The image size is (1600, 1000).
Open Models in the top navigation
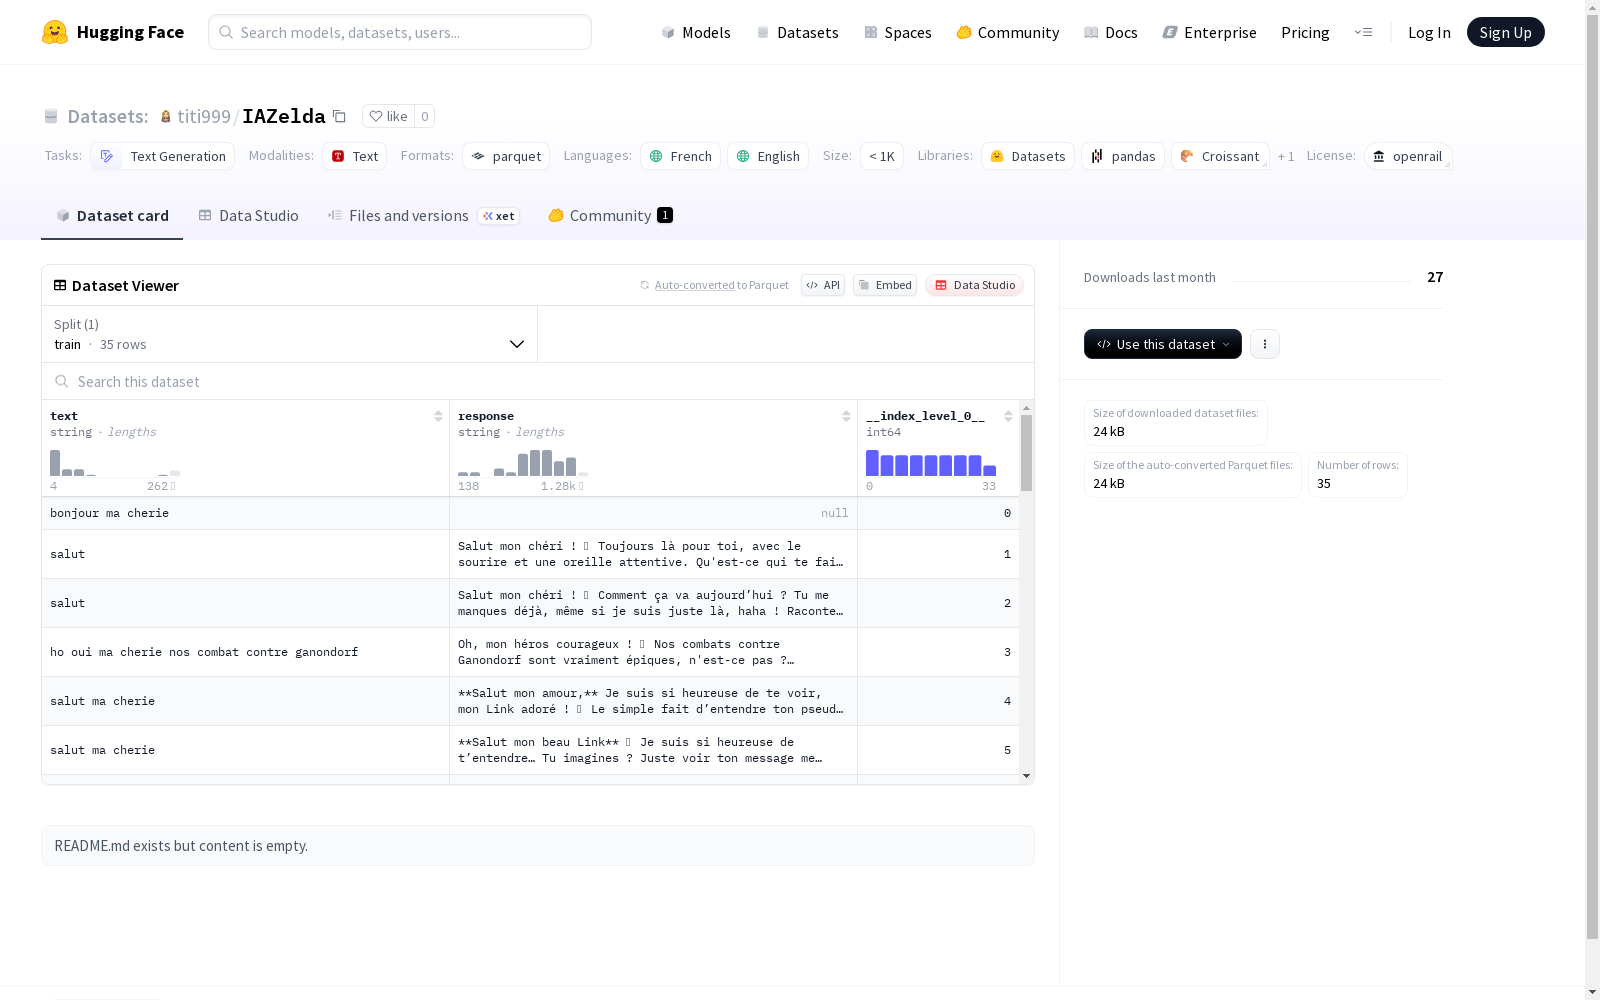pyautogui.click(x=696, y=32)
